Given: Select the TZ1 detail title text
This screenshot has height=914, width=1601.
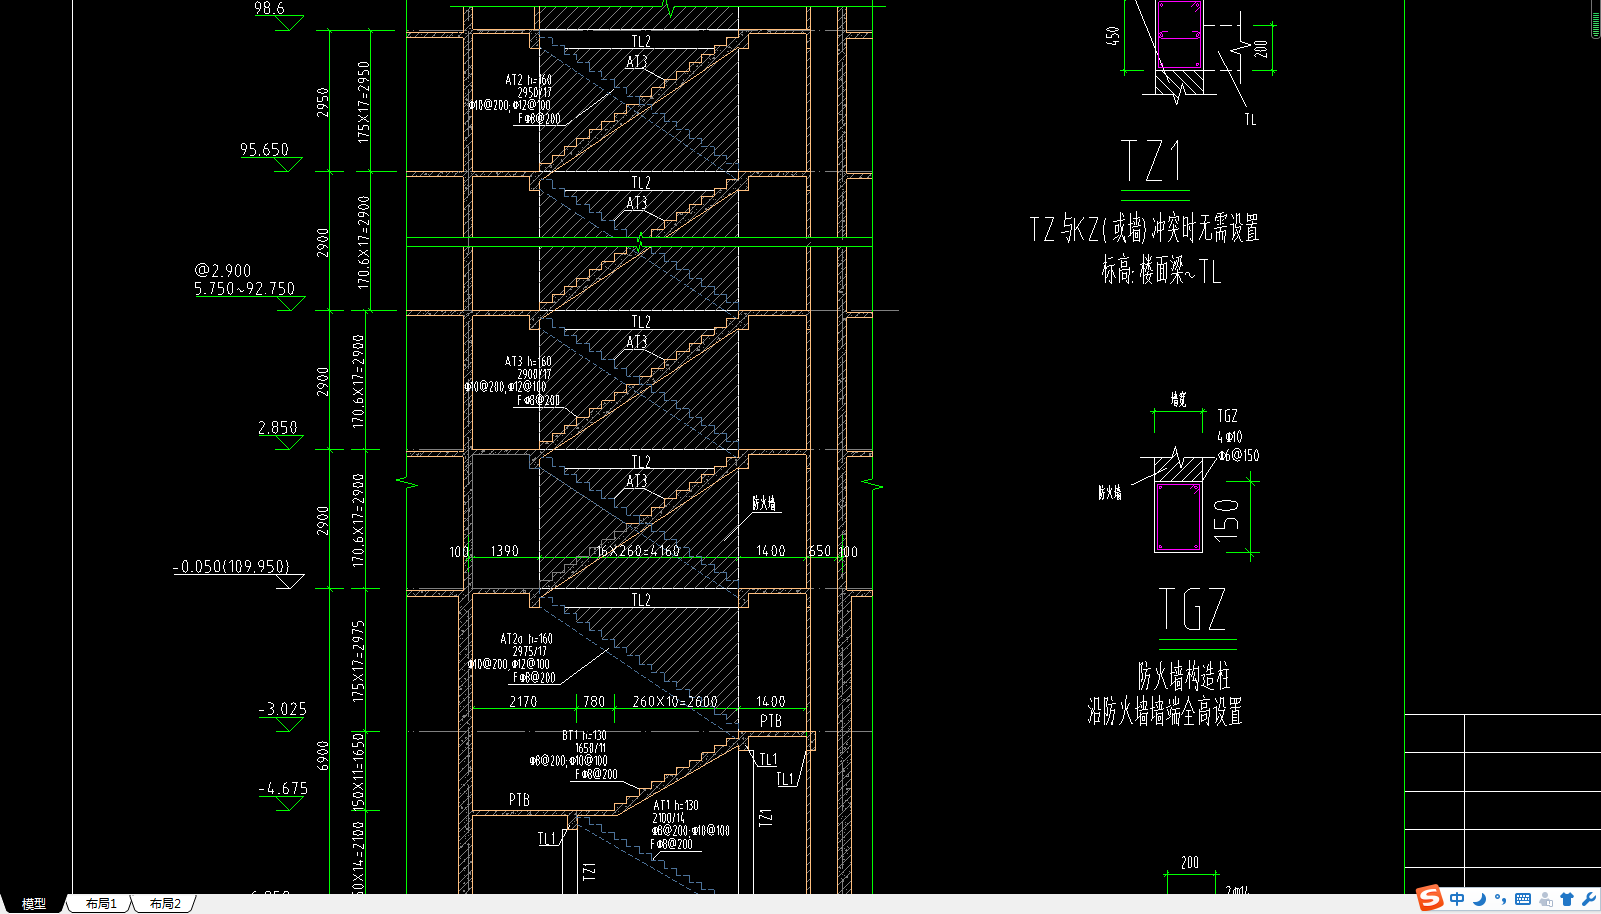Looking at the screenshot, I should 1152,162.
